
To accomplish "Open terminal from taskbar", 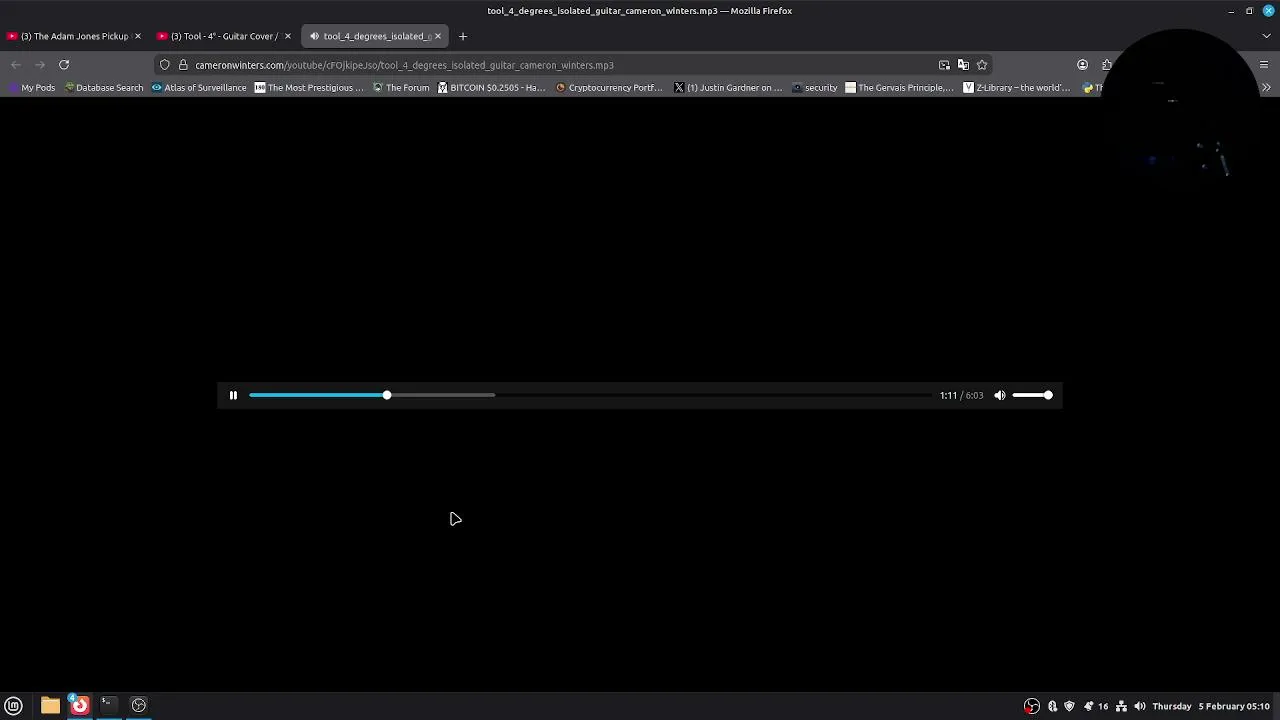I will pos(108,706).
